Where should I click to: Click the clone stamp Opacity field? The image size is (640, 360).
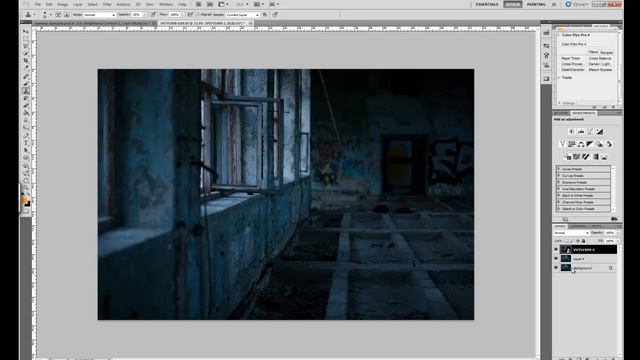pyautogui.click(x=137, y=15)
